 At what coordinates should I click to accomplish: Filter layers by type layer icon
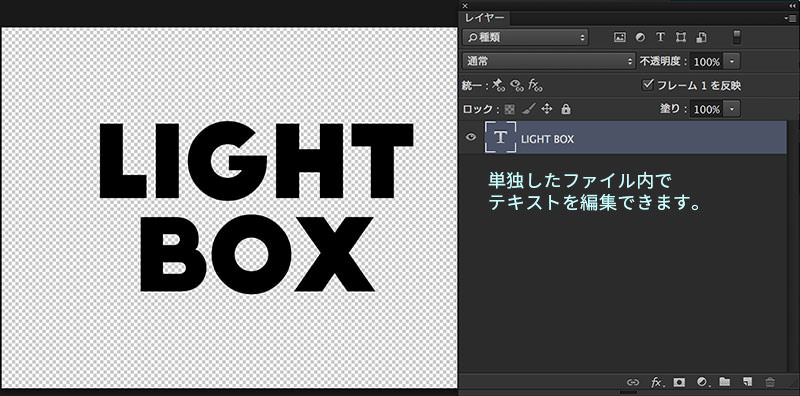(x=660, y=37)
